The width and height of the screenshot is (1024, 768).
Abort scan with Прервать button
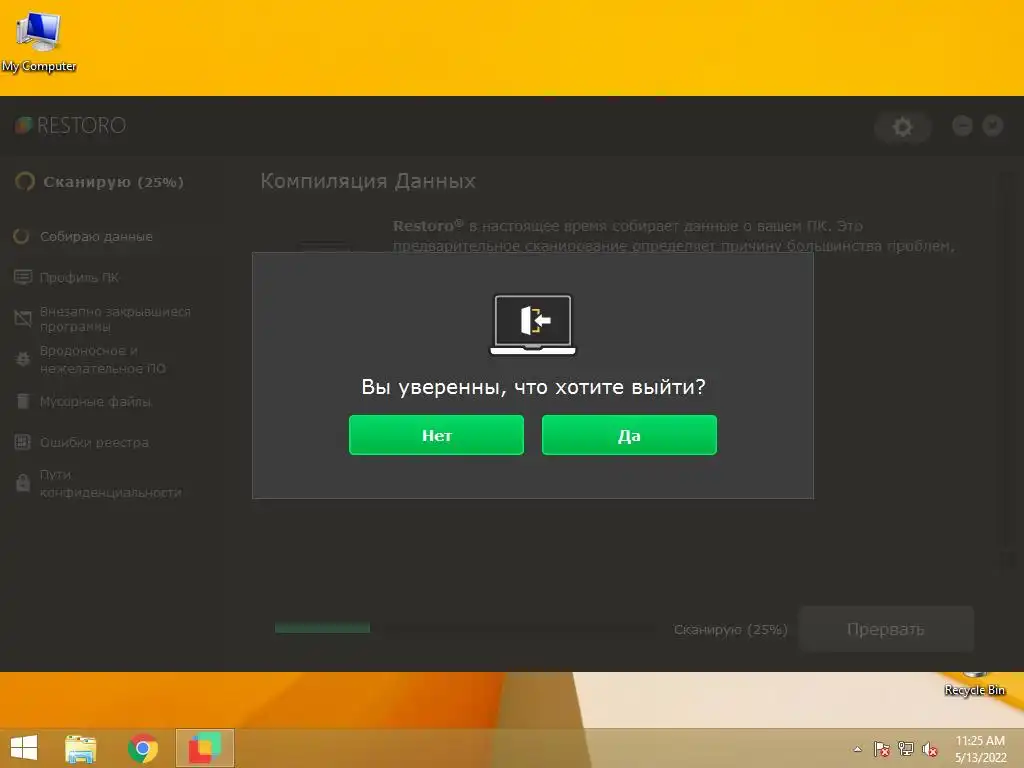point(886,629)
